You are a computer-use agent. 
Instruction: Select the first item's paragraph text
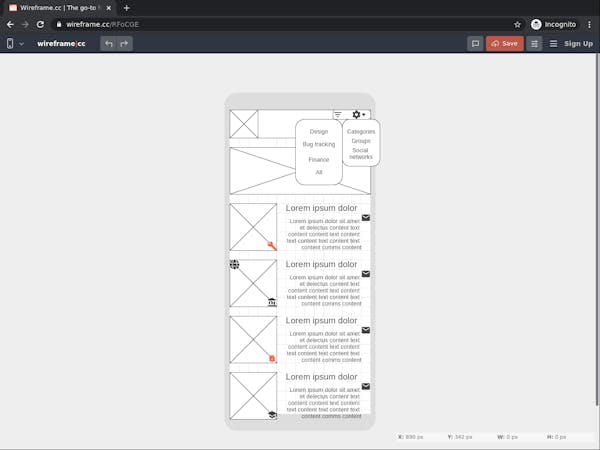click(324, 234)
